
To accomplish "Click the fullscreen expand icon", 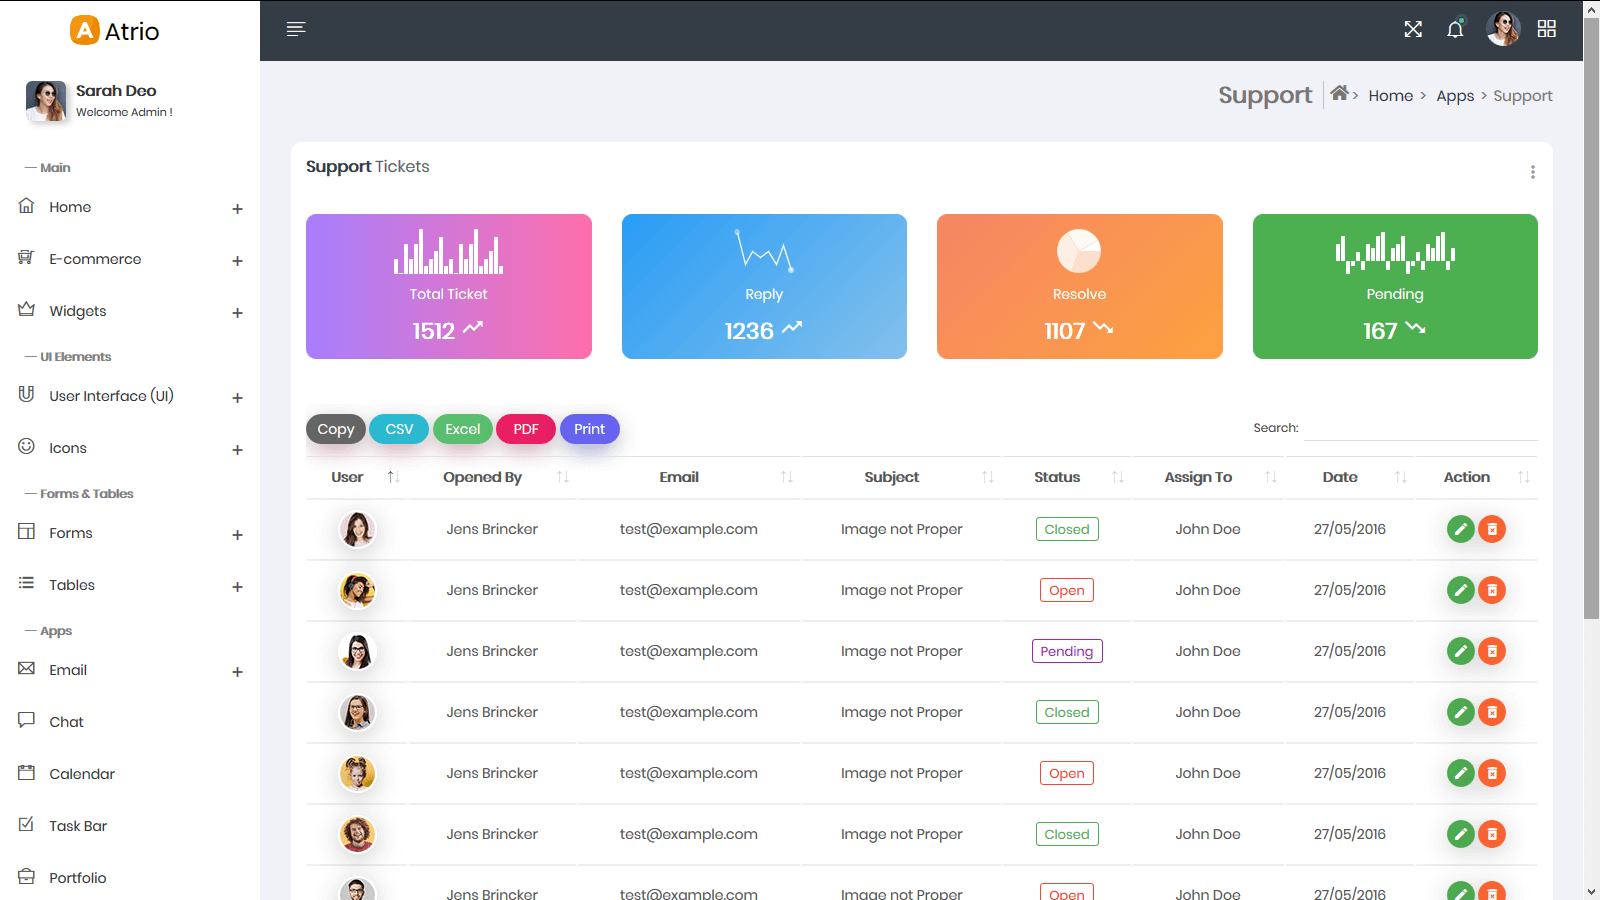I will pos(1412,29).
